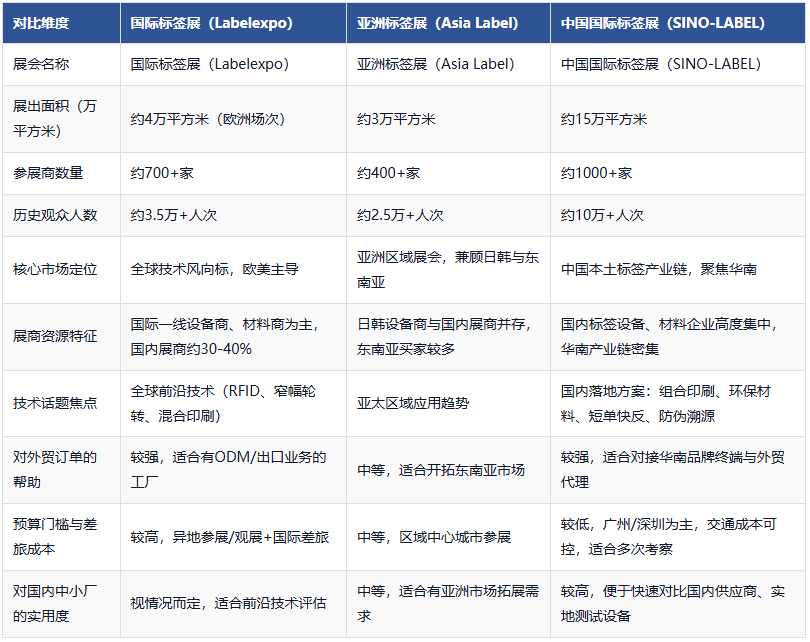Screen dimensions: 810x642
Task: Click the cell mentioning 短单快反、防伪溯源
Action: point(678,403)
